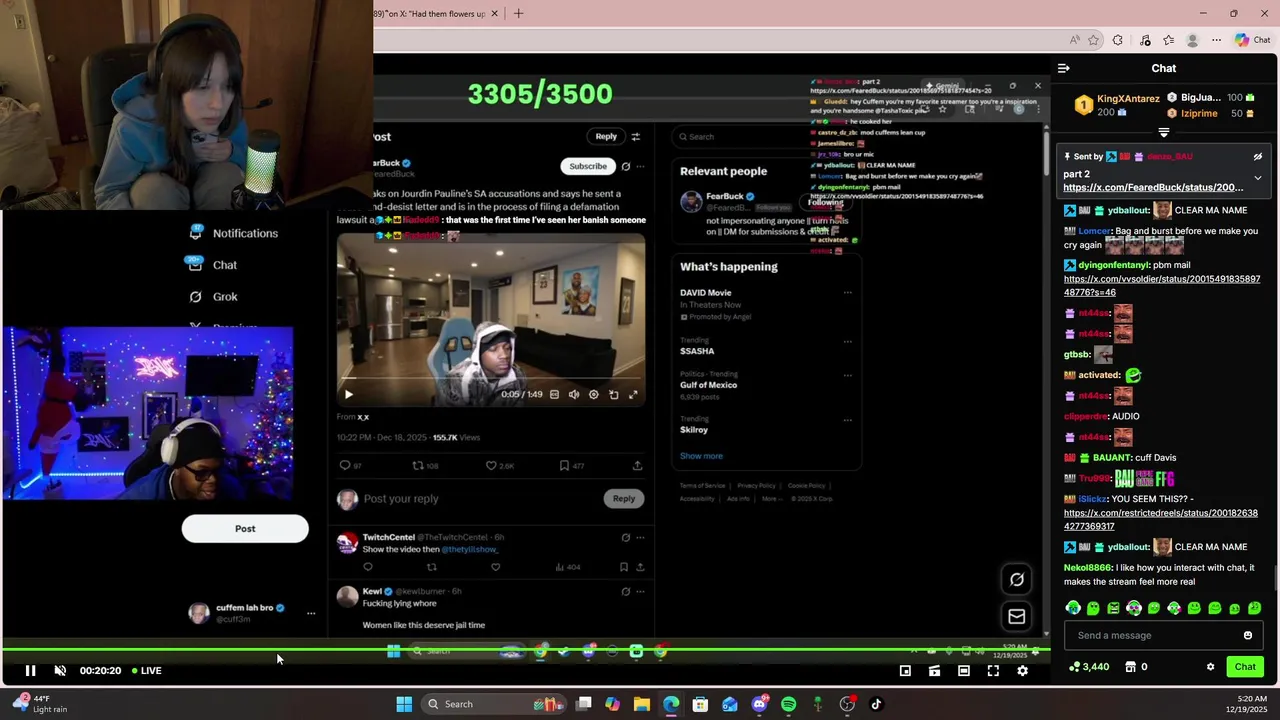Viewport: 1280px width, 720px height.
Task: Open chat settings gear icon
Action: pos(1210,667)
